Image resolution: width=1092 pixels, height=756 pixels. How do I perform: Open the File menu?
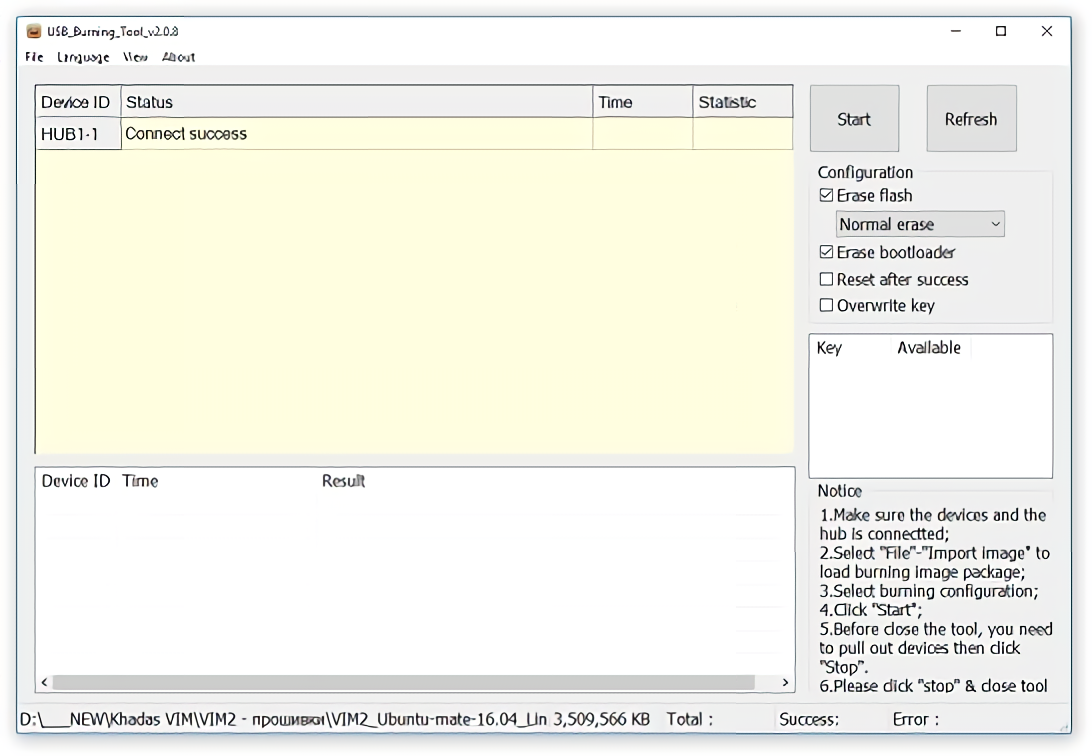(x=34, y=57)
